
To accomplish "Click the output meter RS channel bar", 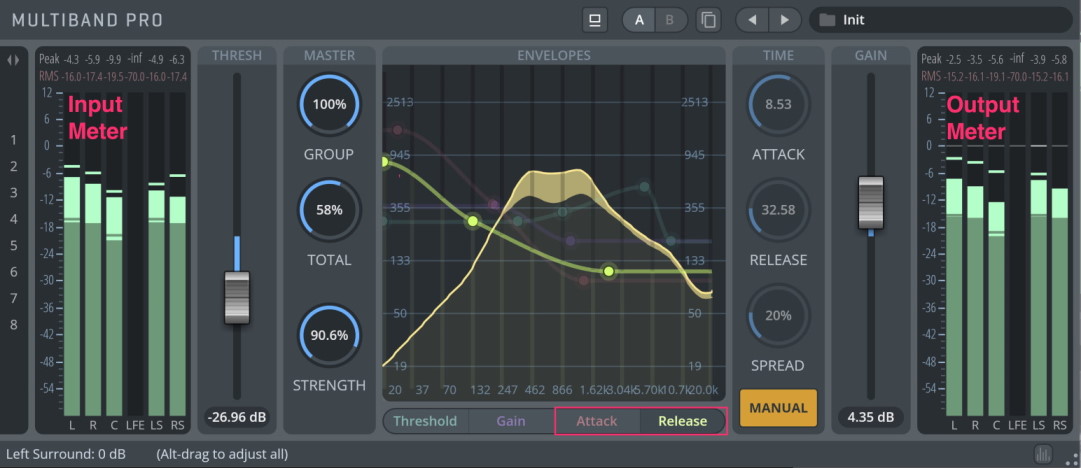I will pos(1060,302).
